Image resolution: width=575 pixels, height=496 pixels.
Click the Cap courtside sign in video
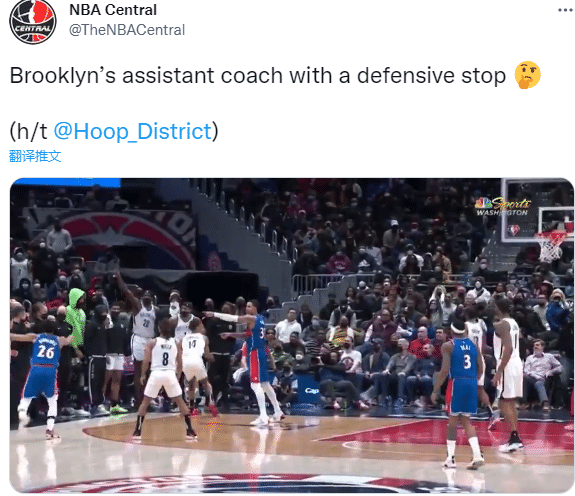(311, 391)
